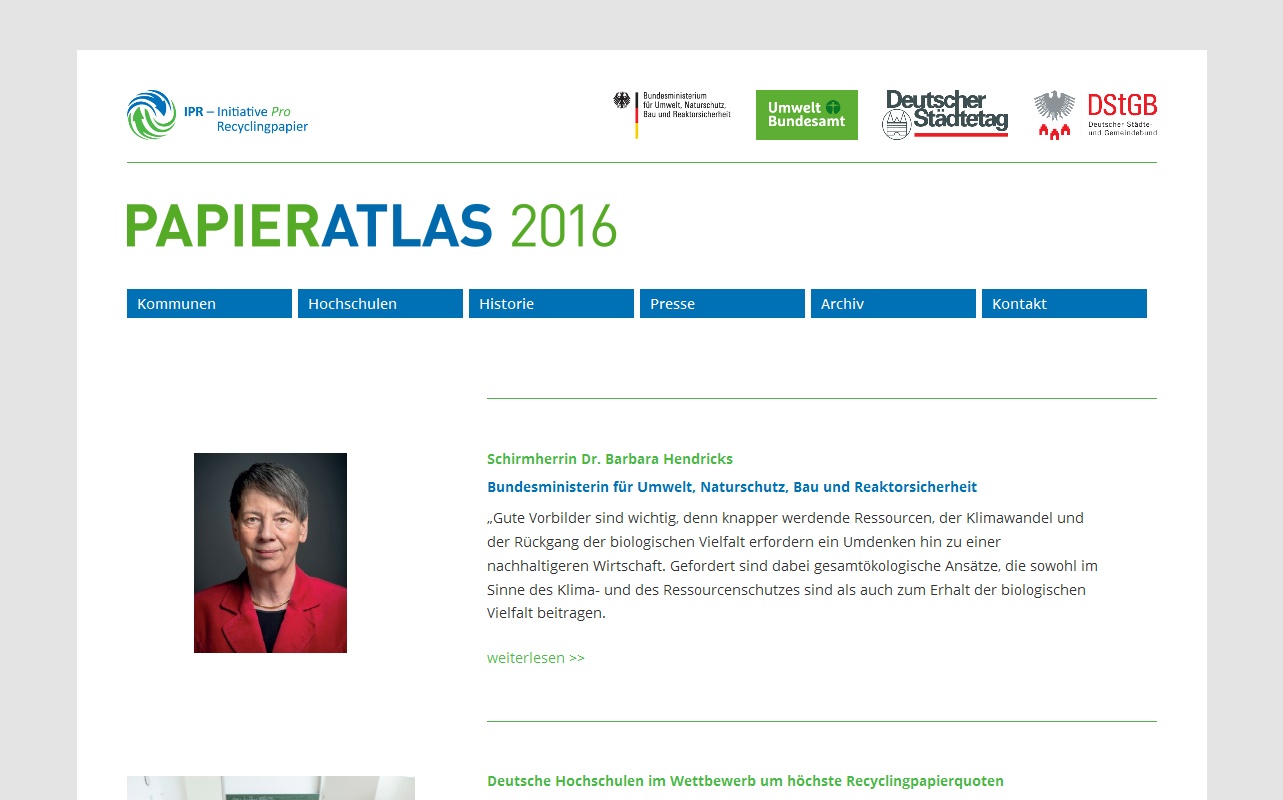Click the blue Bundesministerin für Umwelt subtitle

[732, 487]
